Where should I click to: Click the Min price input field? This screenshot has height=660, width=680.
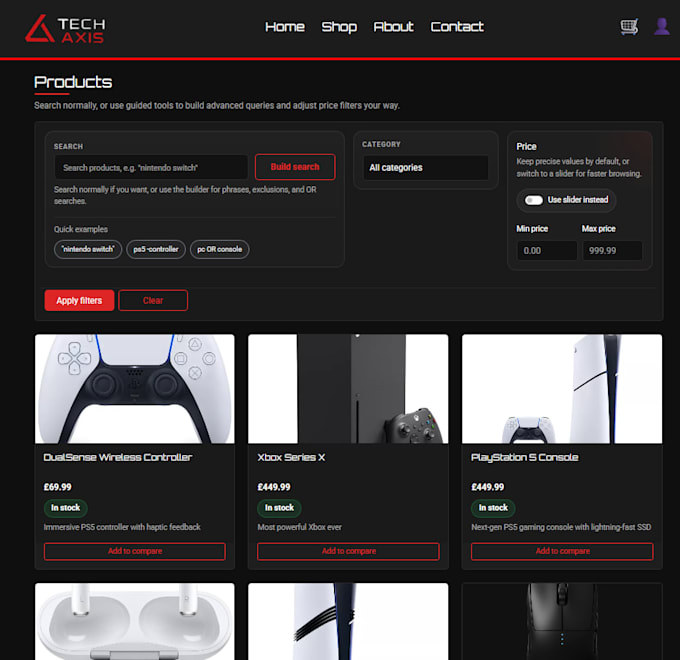click(x=547, y=251)
